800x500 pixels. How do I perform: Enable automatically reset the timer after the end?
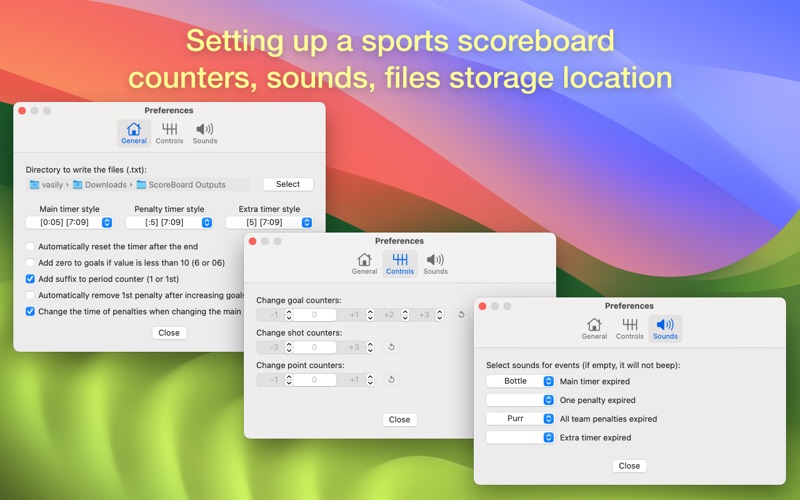(x=30, y=246)
